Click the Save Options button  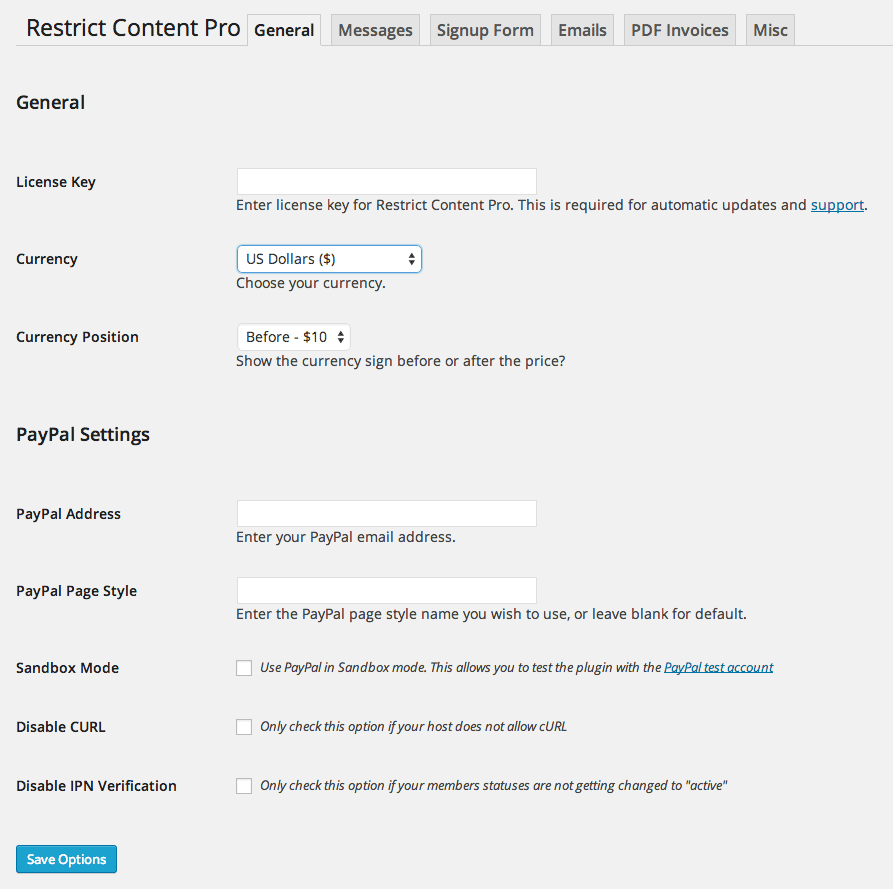pyautogui.click(x=66, y=859)
